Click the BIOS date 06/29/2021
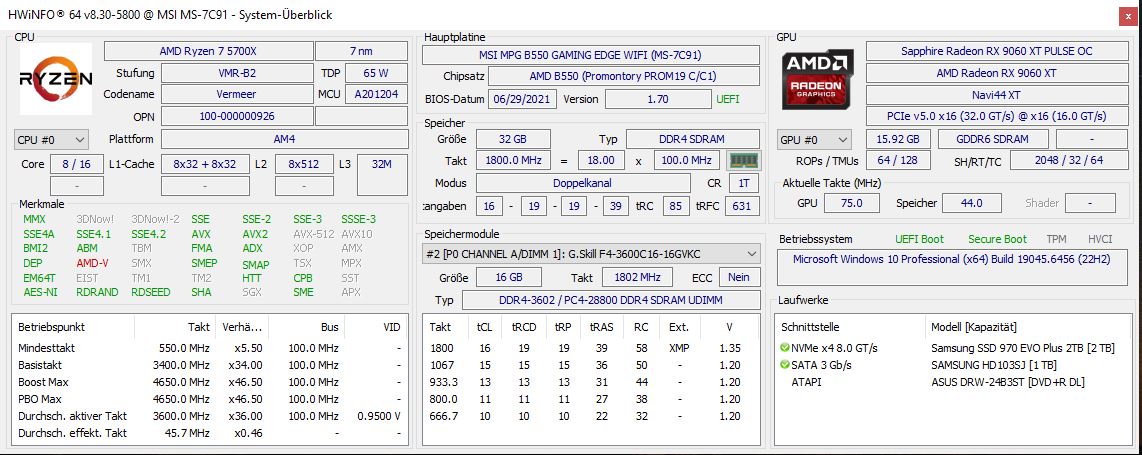Viewport: 1142px width, 455px height. tap(523, 99)
